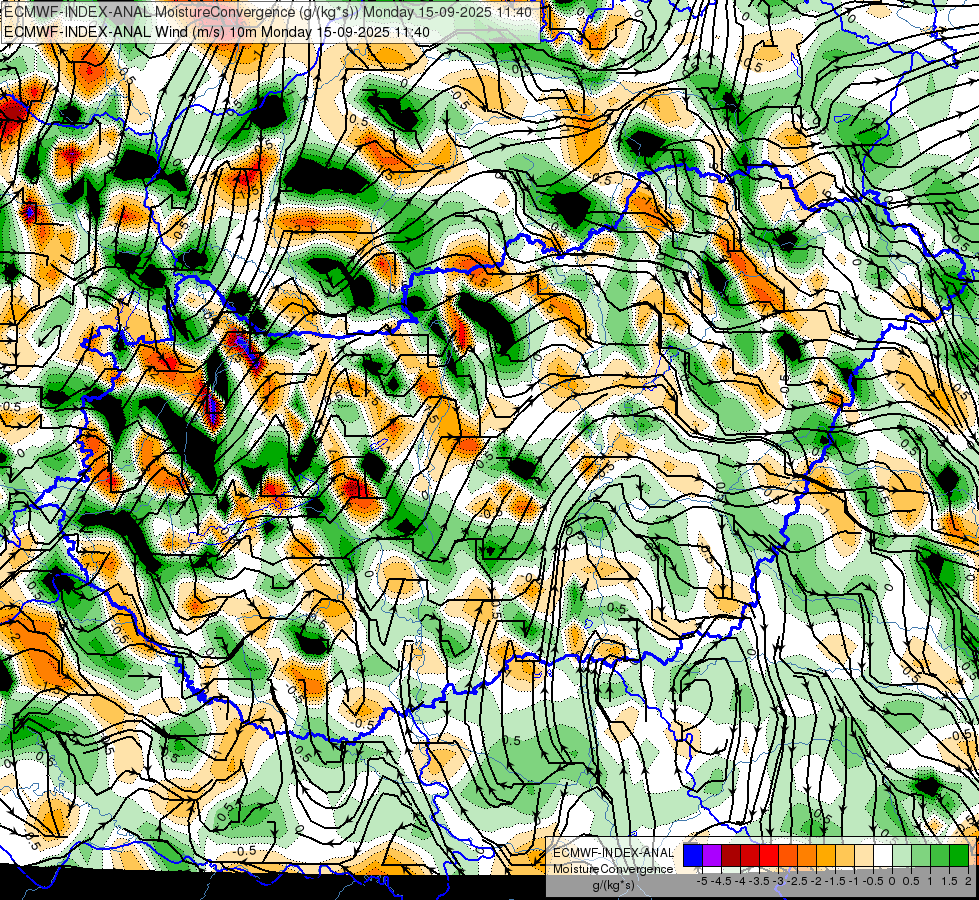
Task: Click the purple legend swatch
Action: point(712,856)
